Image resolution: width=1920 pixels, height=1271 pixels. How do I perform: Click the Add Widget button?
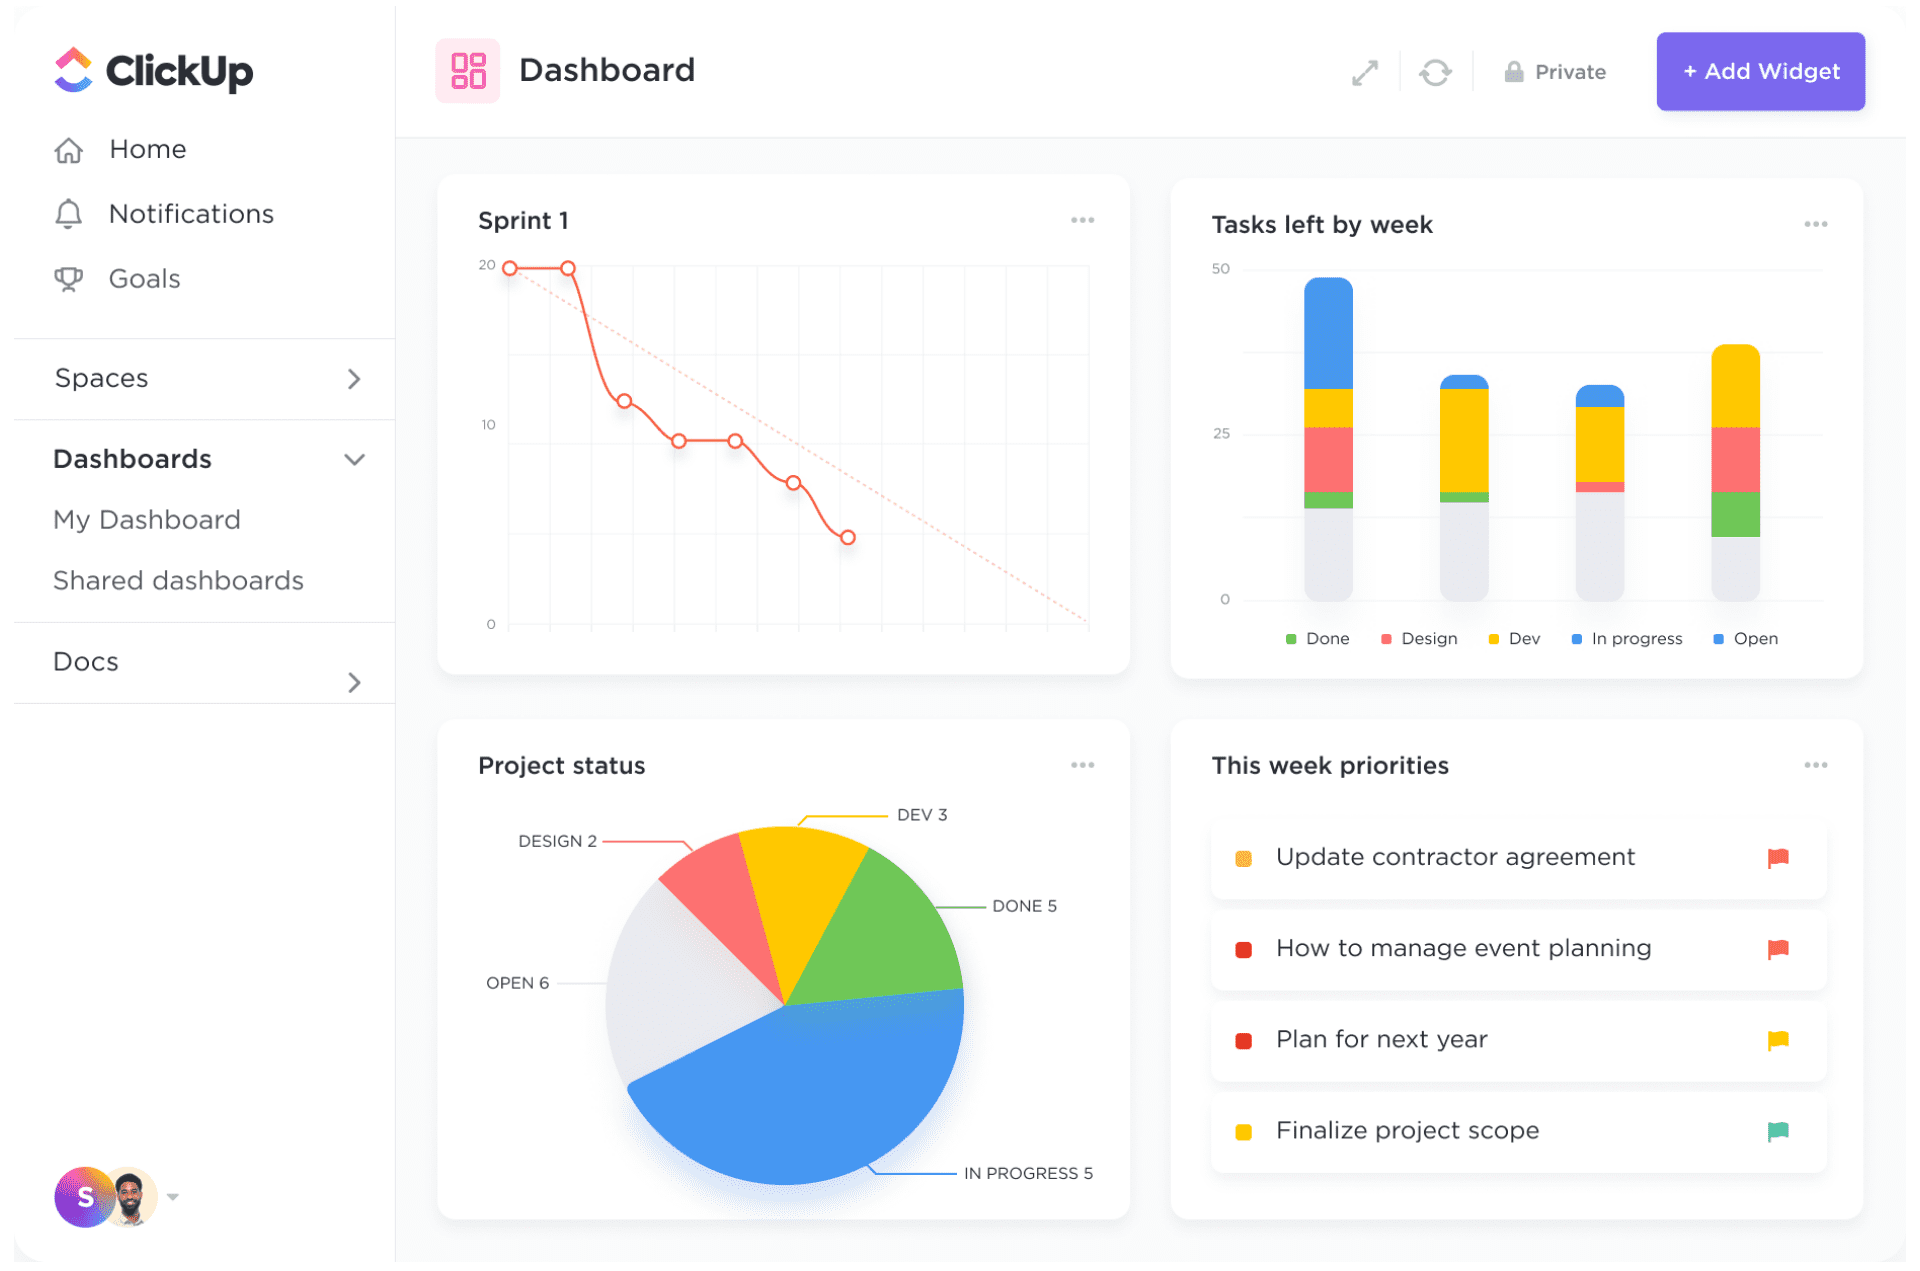[1760, 71]
